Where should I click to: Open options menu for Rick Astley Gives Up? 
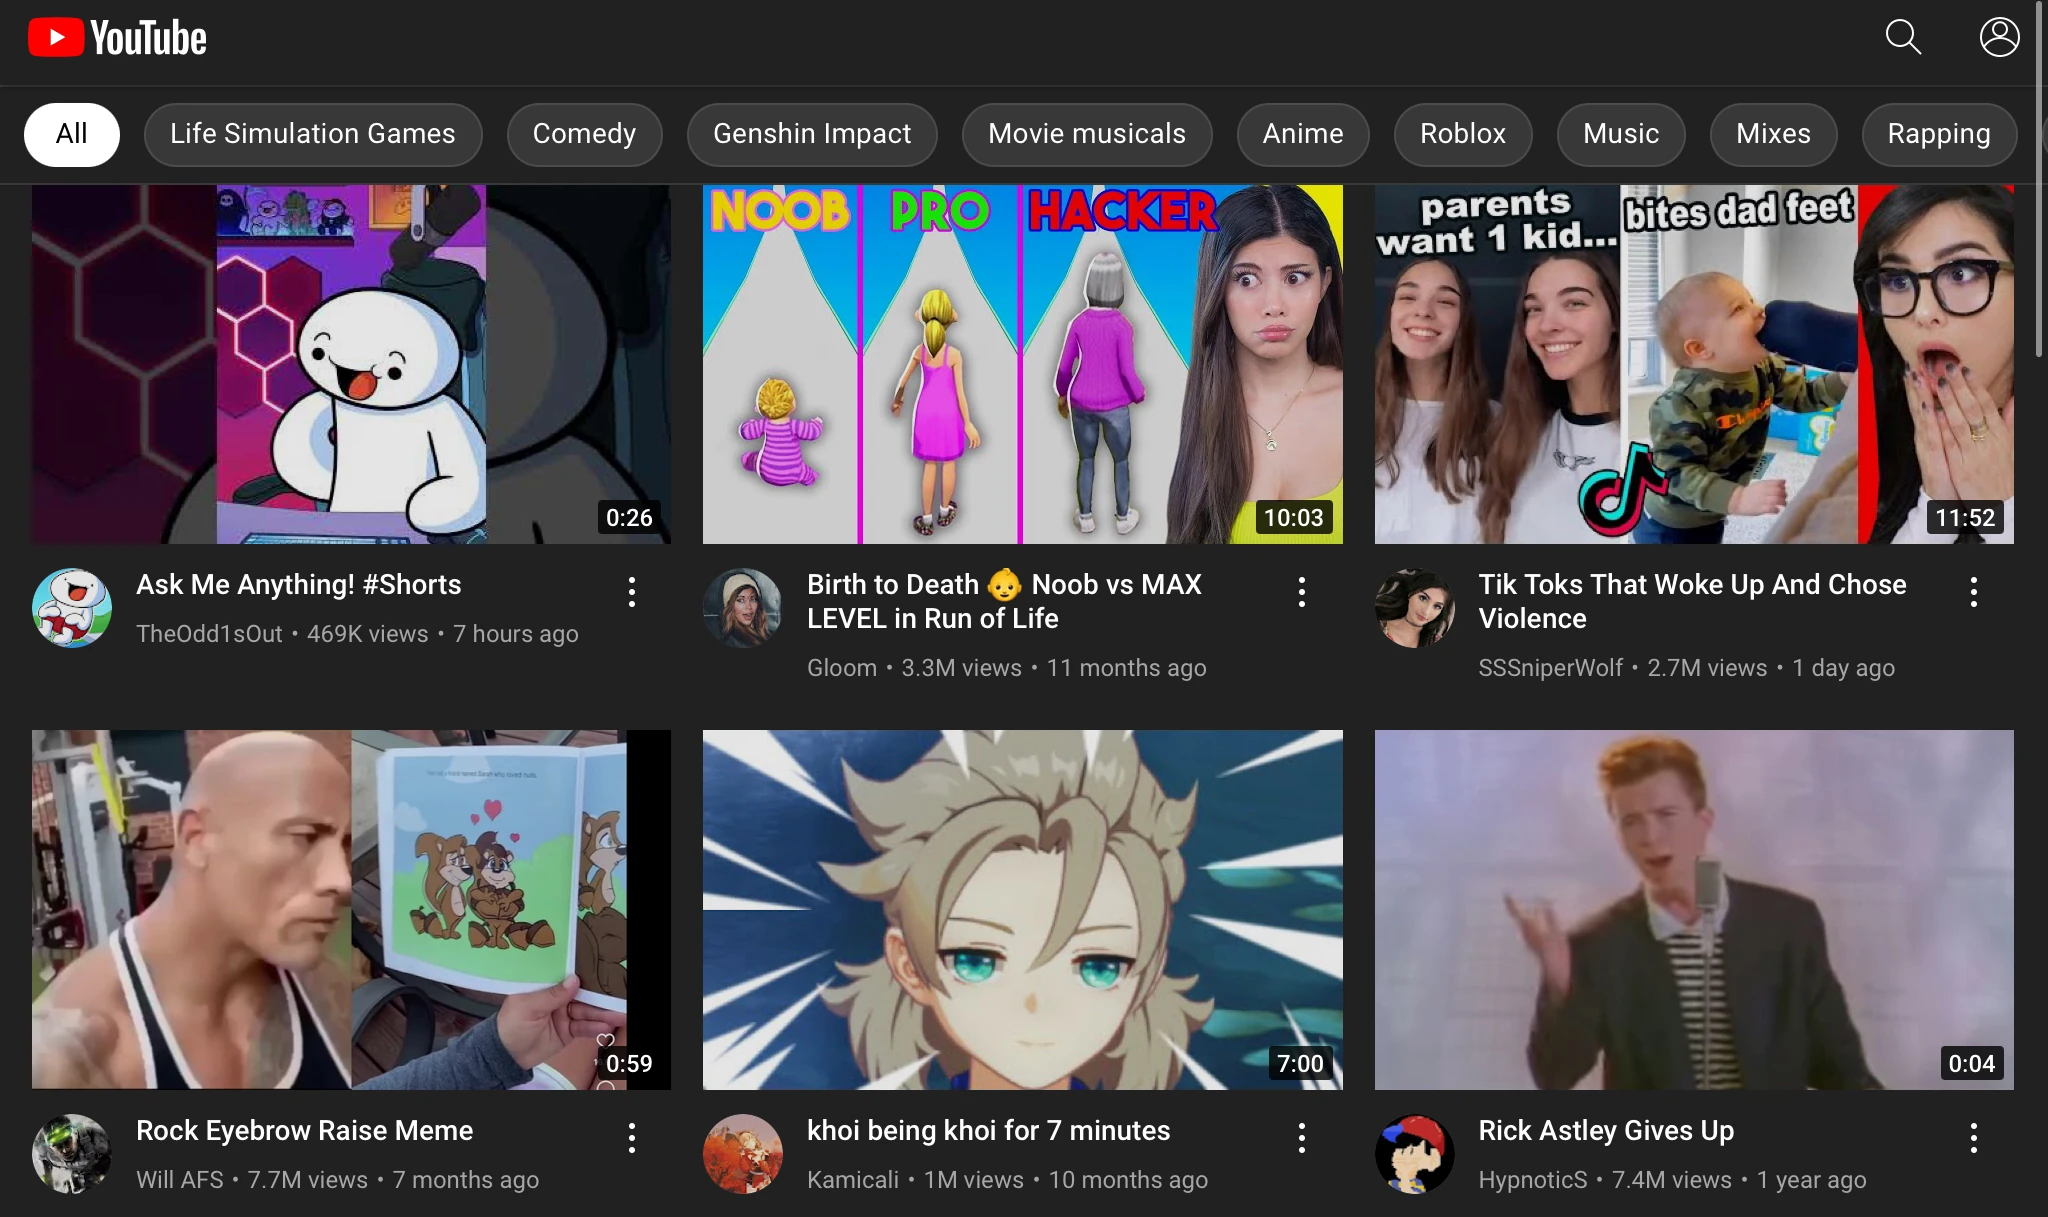[1974, 1137]
